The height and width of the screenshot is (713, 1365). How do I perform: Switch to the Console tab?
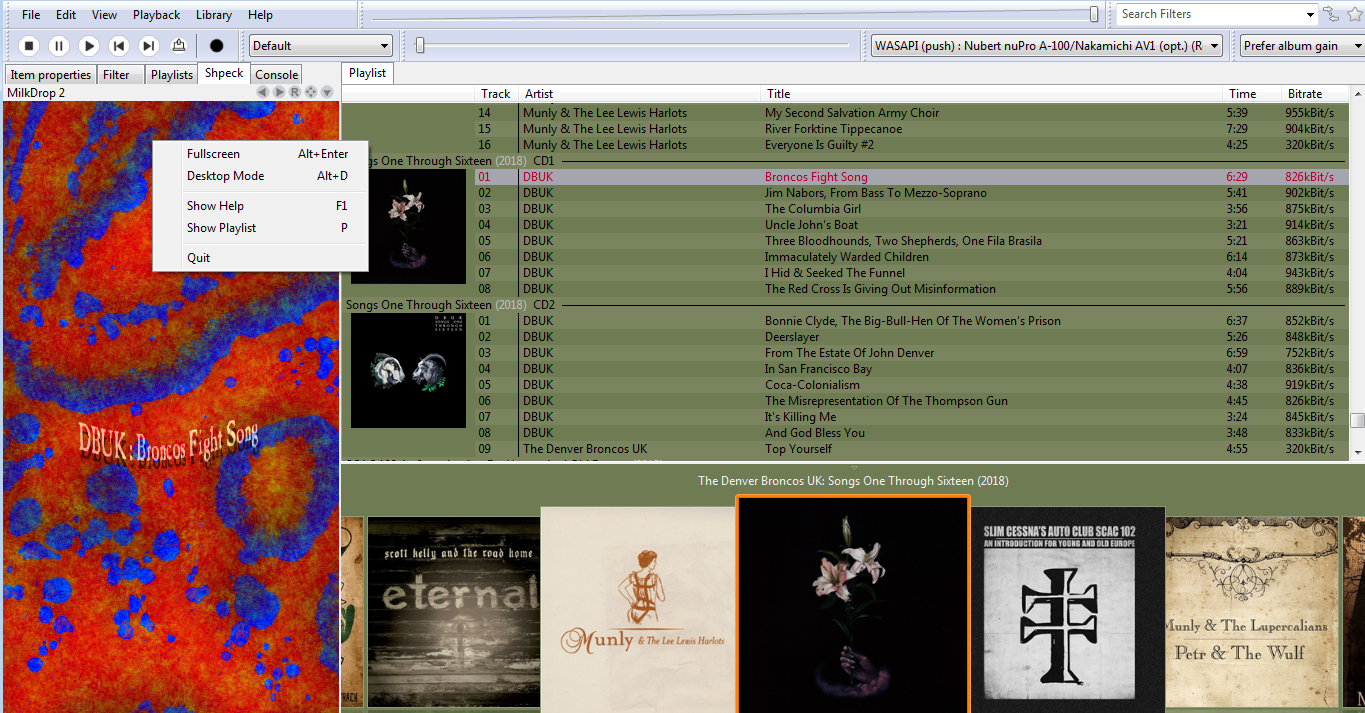[x=275, y=74]
